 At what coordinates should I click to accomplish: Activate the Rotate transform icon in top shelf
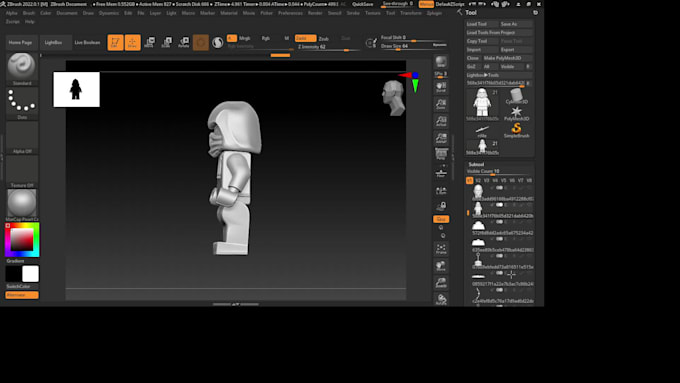tap(183, 43)
